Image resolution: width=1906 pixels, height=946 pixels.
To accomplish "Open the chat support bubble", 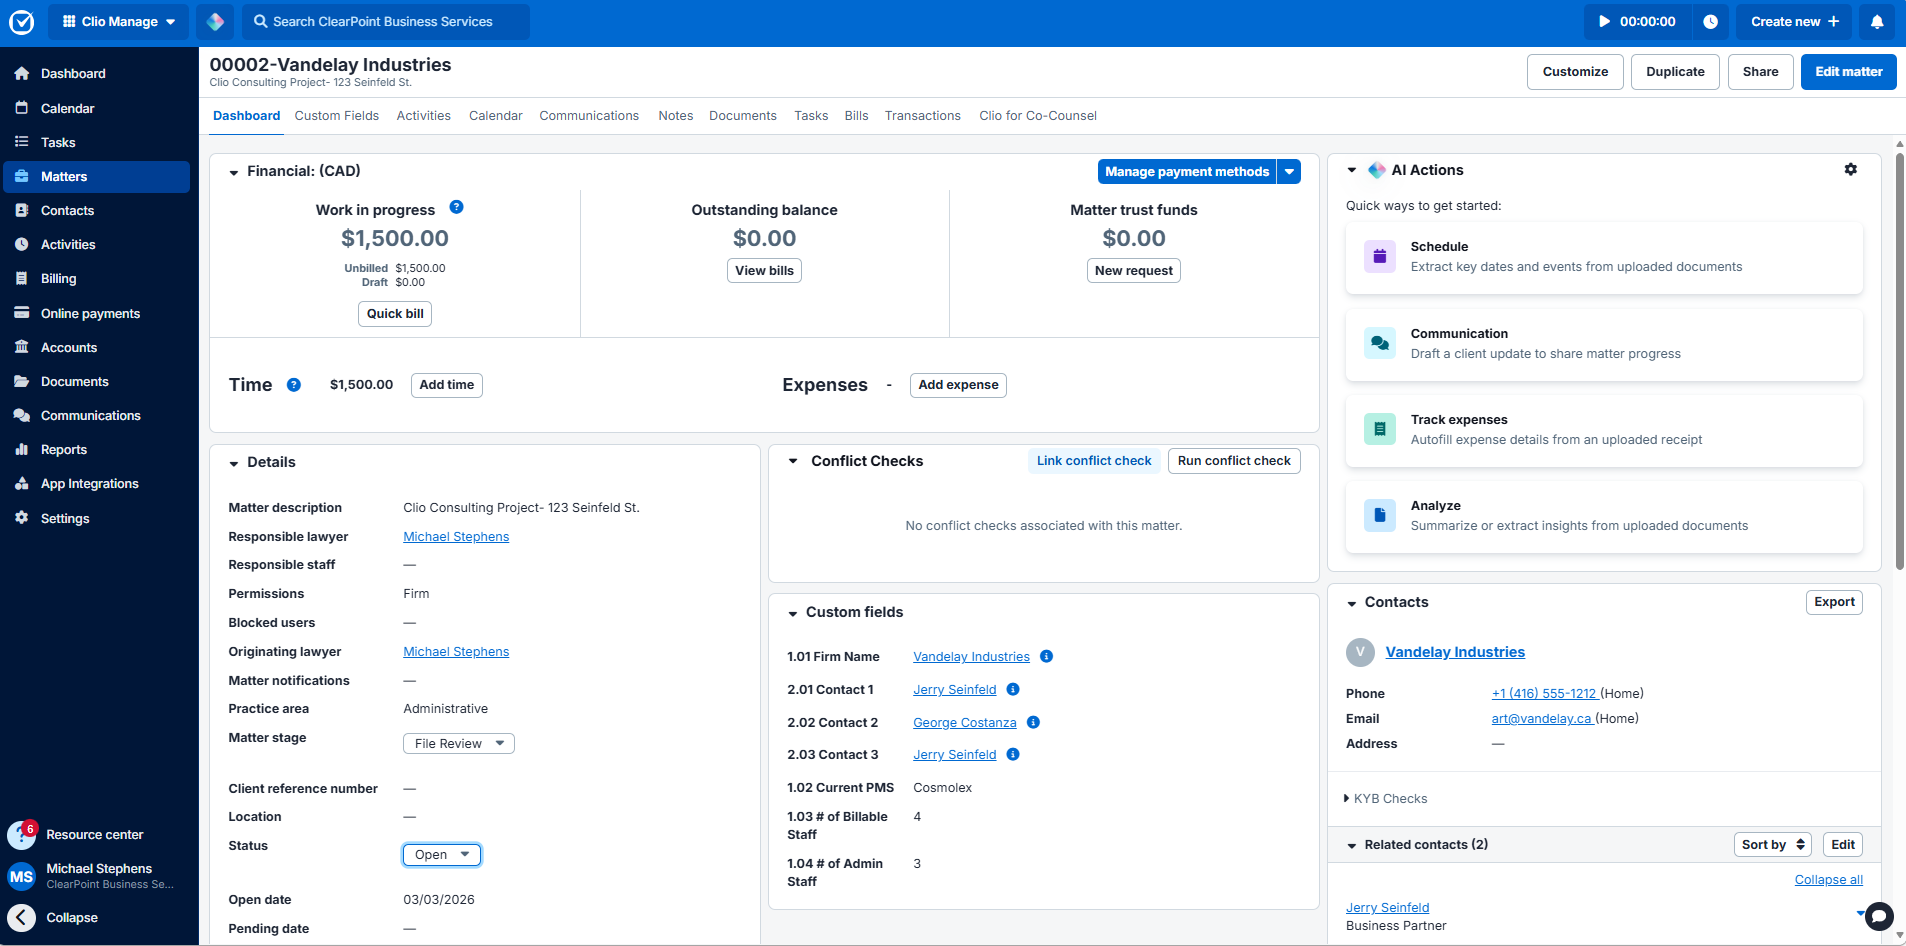I will [1880, 916].
